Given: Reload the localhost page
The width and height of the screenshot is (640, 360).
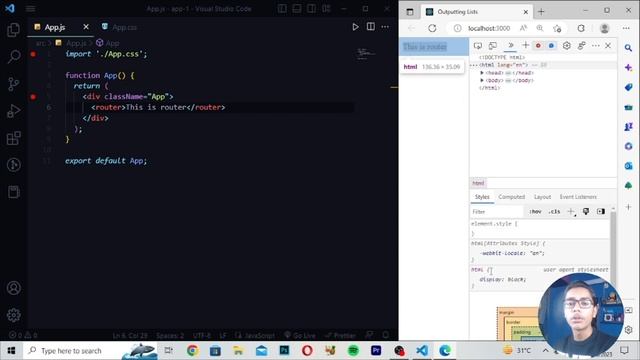Looking at the screenshot, I should click(432, 28).
